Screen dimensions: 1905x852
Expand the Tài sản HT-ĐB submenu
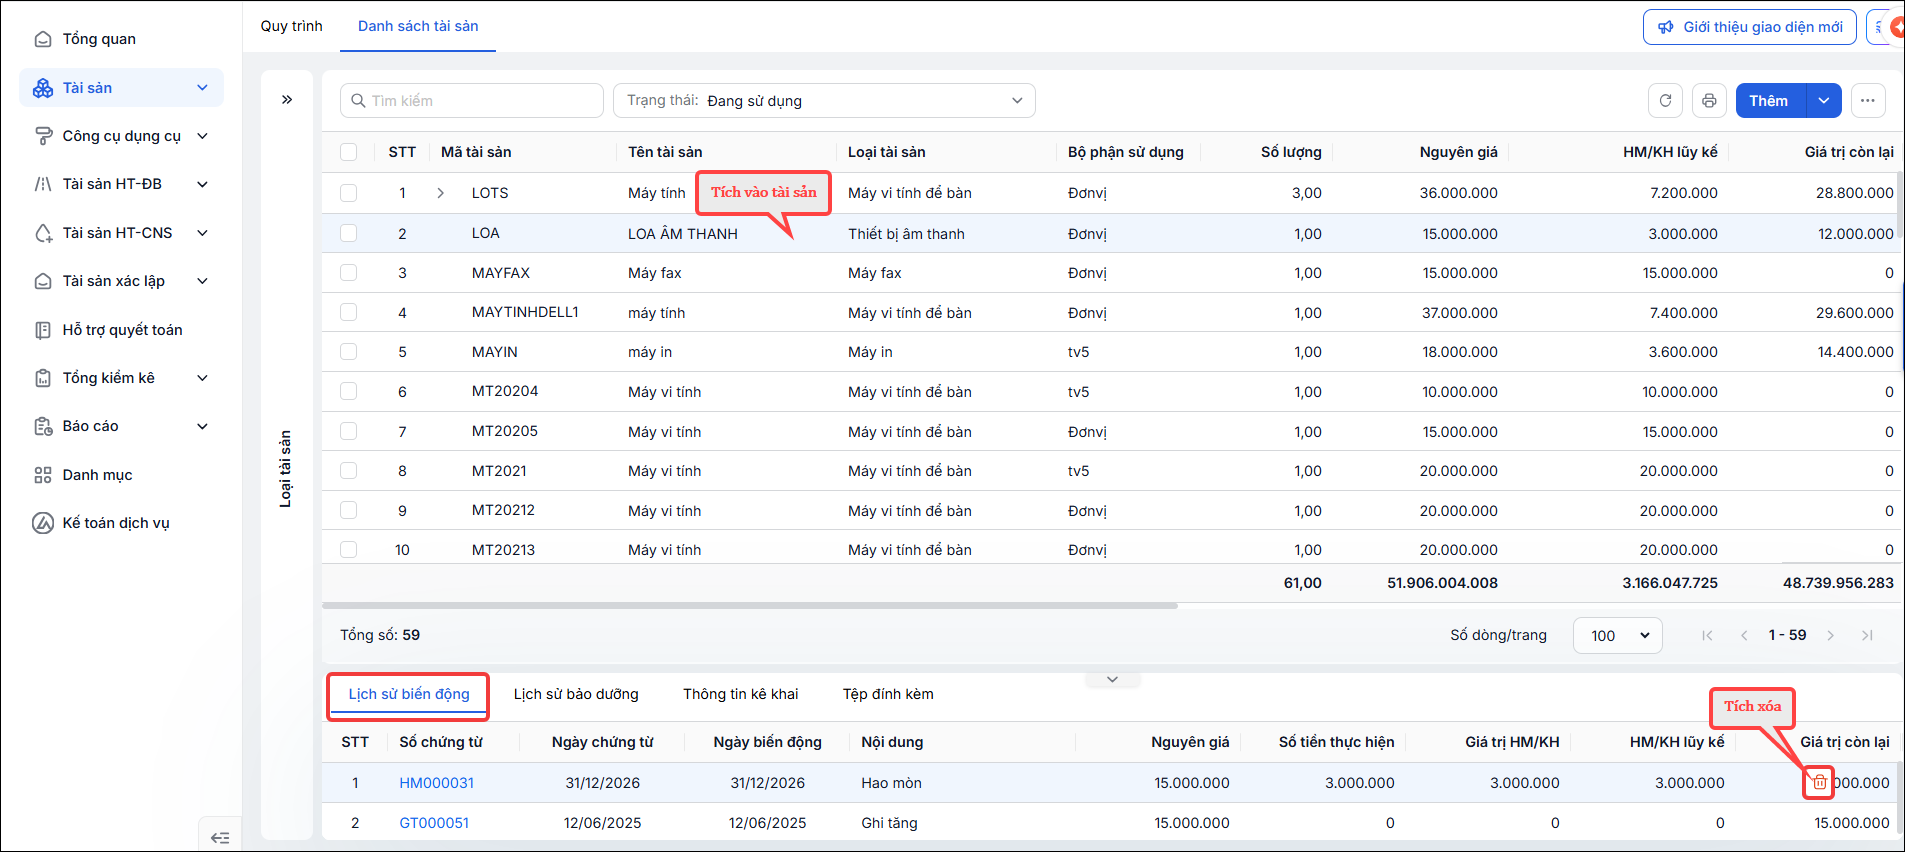(202, 184)
